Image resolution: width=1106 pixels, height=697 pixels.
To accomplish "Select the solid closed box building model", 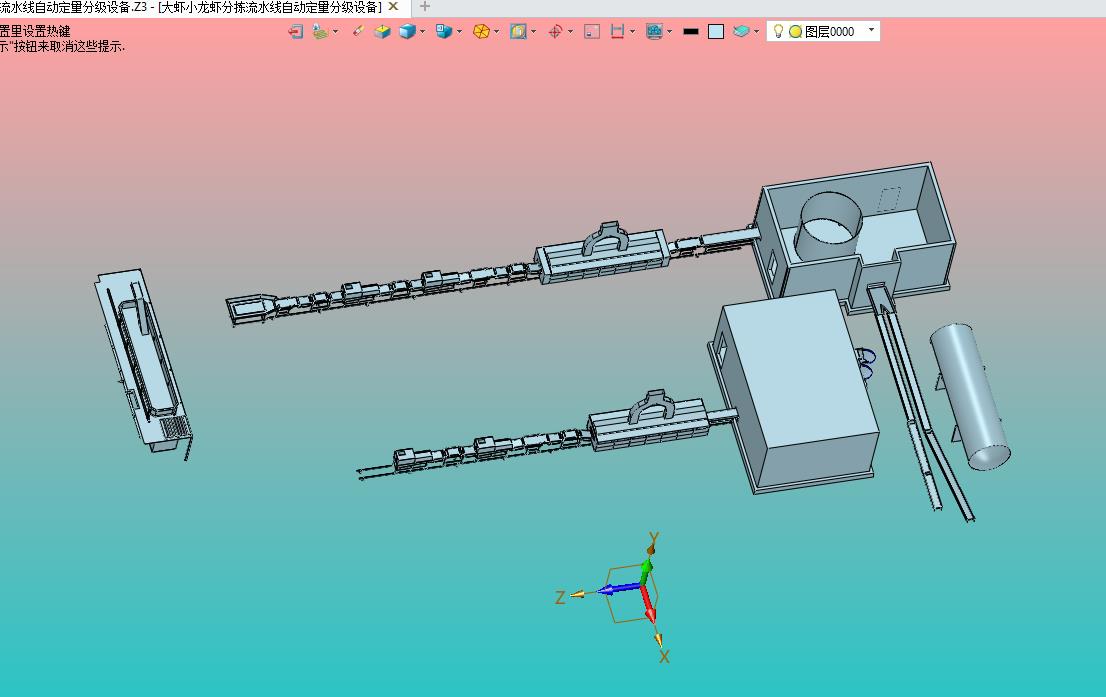I will click(794, 390).
